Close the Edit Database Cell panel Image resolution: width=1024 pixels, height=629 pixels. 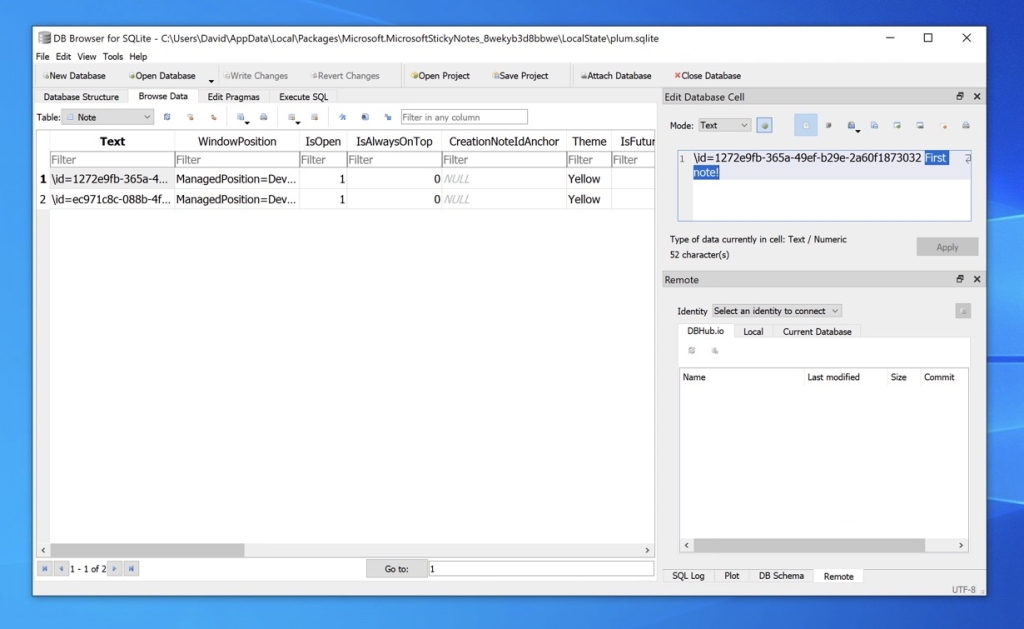[x=977, y=97]
